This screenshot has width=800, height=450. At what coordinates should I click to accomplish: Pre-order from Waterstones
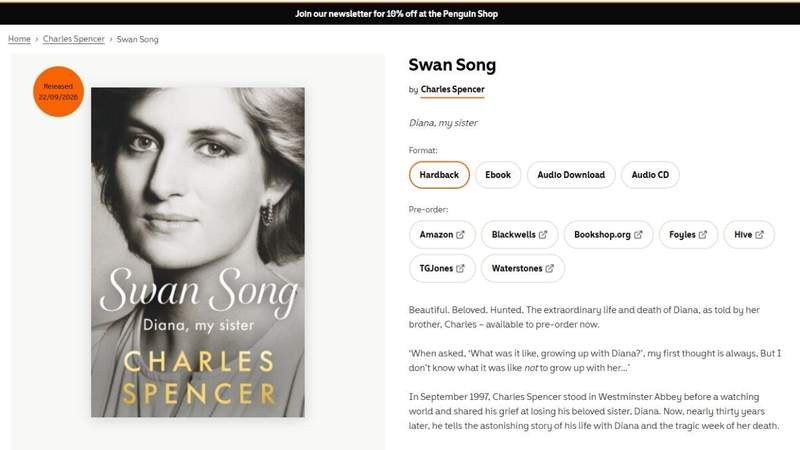[x=522, y=268]
